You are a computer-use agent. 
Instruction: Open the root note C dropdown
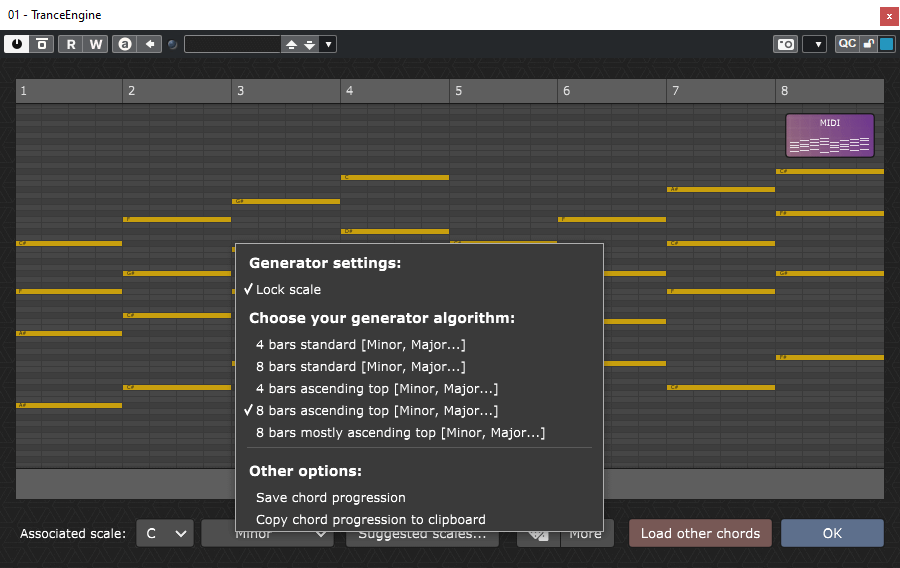coord(165,533)
